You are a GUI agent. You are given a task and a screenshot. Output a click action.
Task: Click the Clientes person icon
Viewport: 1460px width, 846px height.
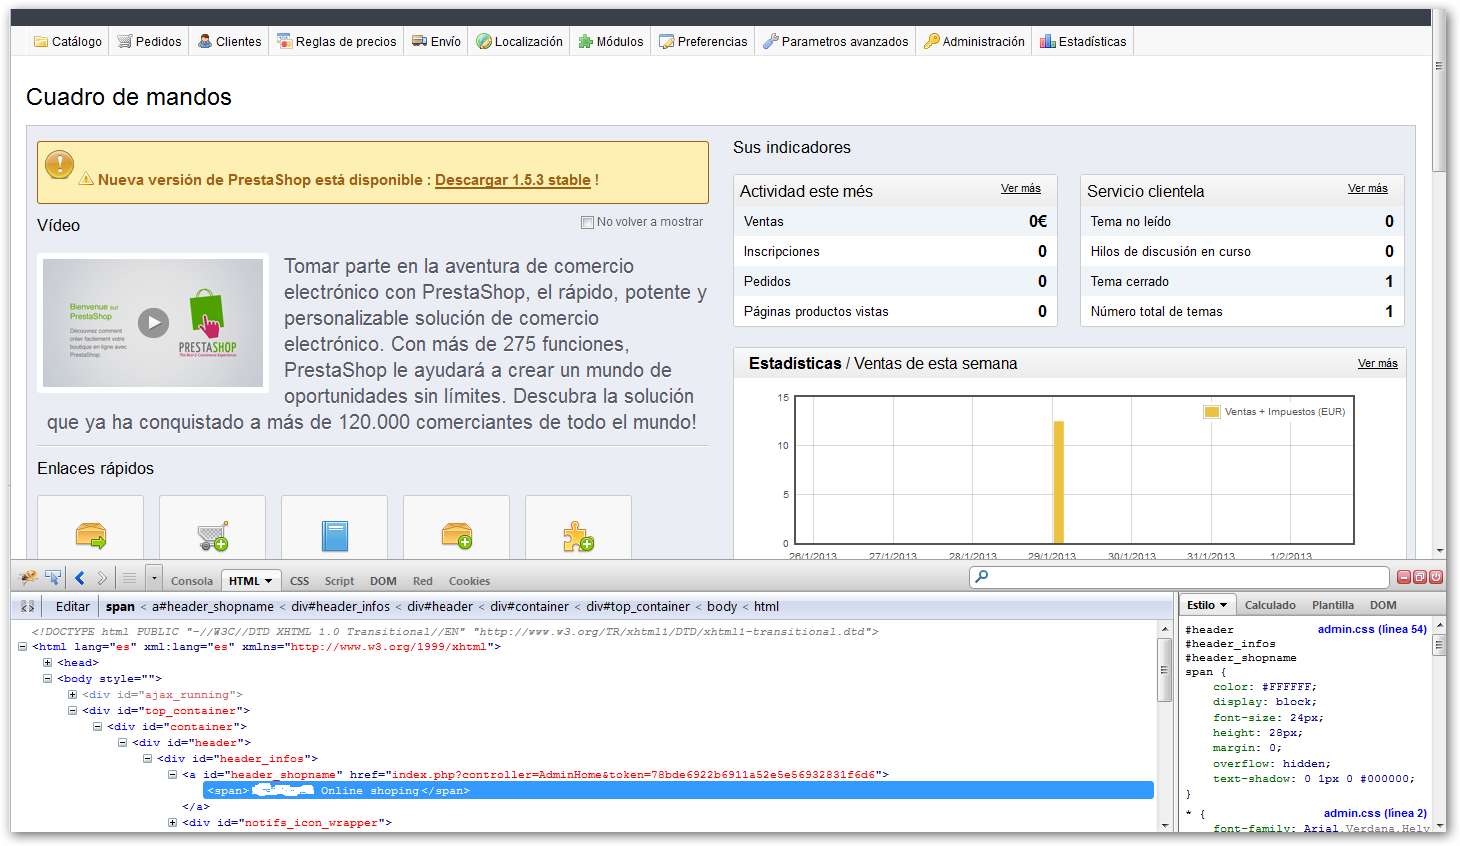205,41
